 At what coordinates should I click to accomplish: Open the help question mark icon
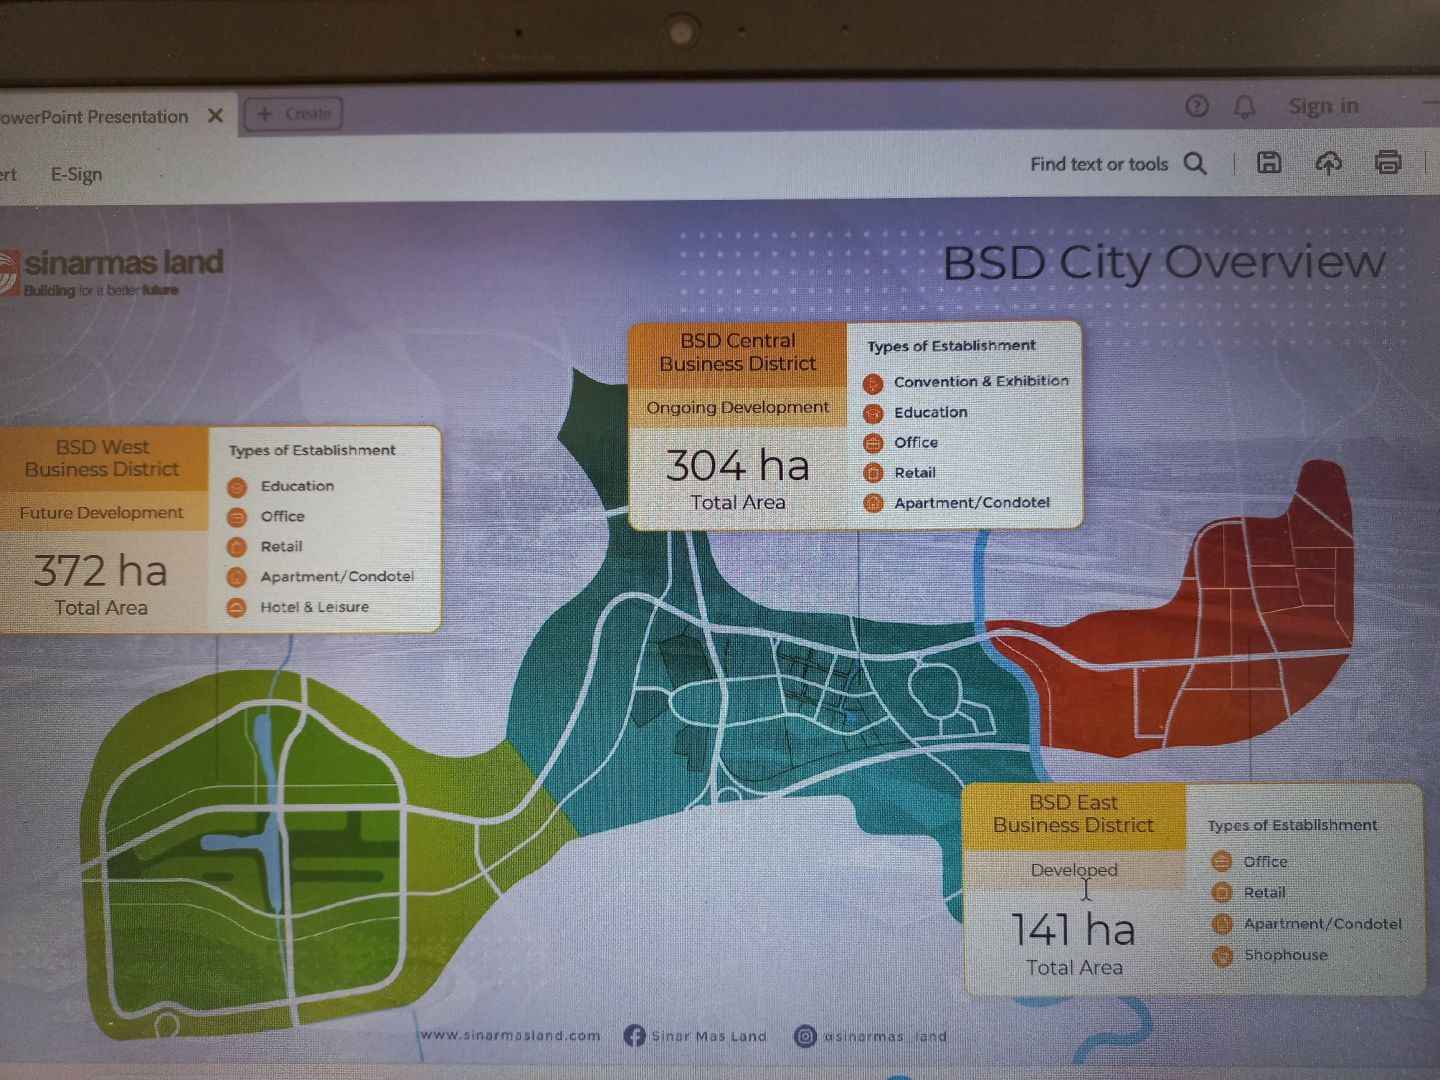tap(1196, 106)
